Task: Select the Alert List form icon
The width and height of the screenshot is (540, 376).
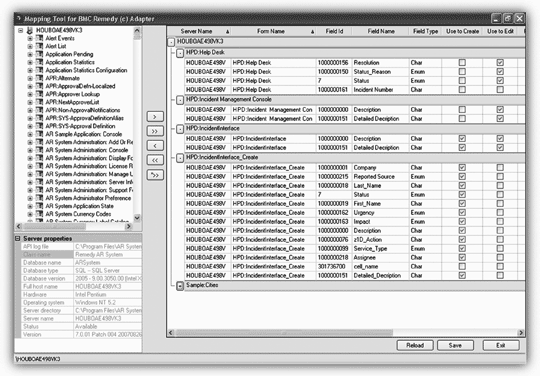Action: pos(40,46)
